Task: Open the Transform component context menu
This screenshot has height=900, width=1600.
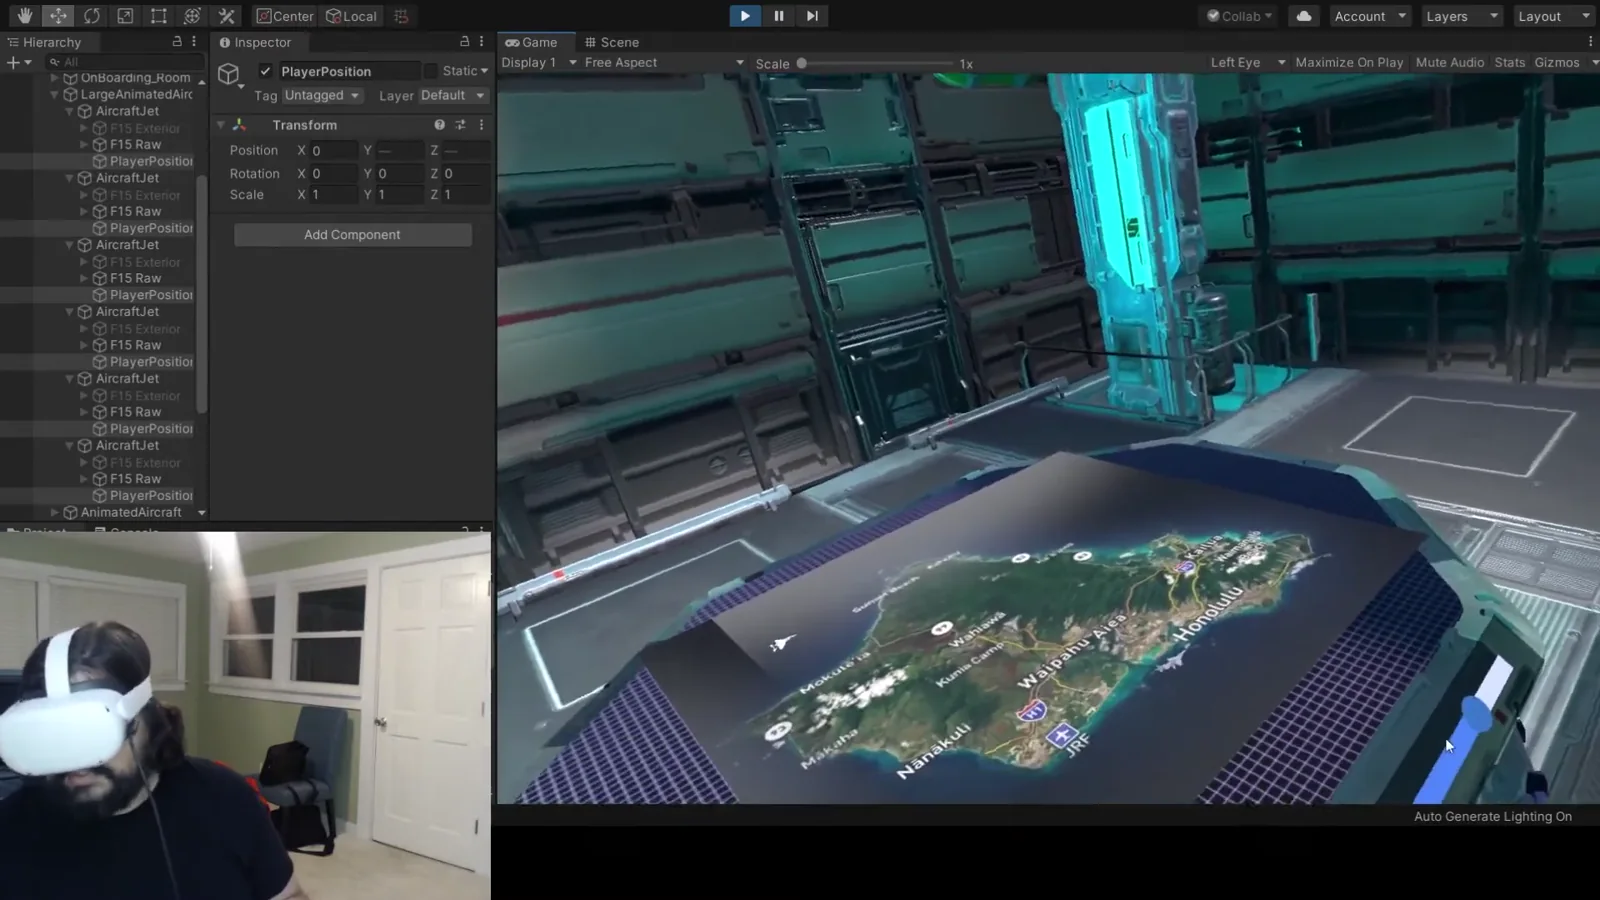Action: tap(481, 125)
